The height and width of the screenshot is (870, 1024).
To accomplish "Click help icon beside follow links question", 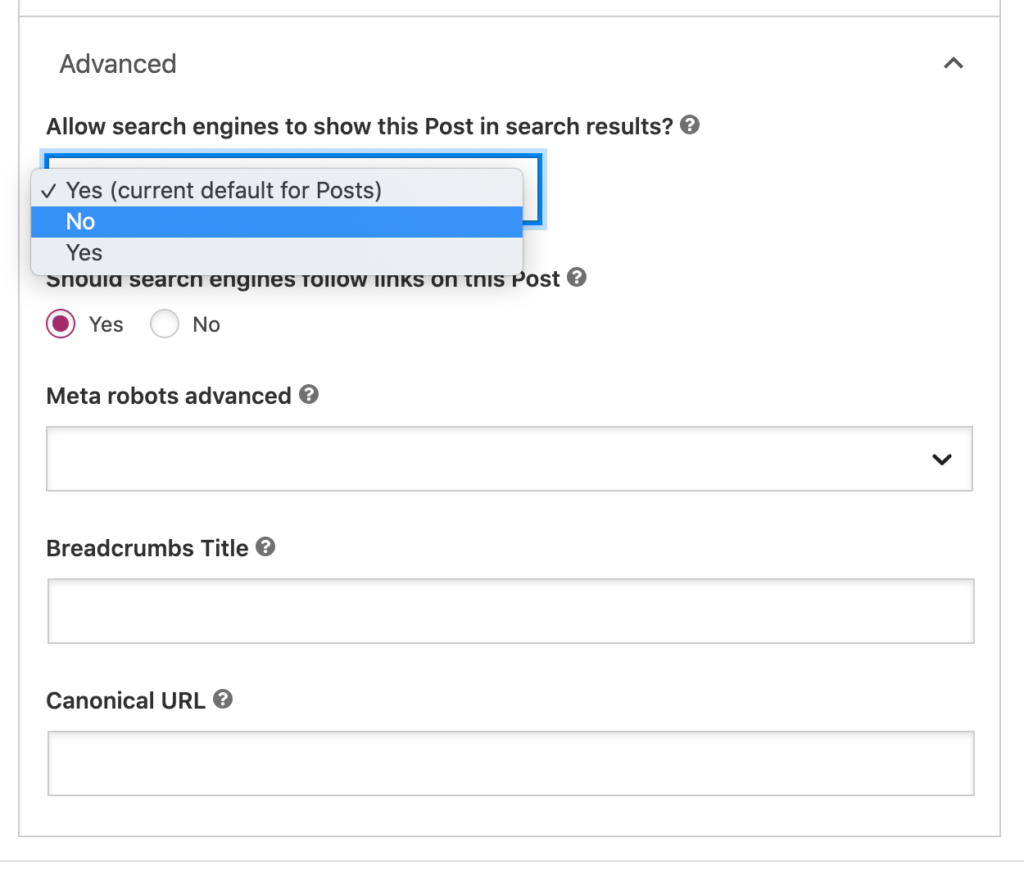I will (577, 278).
